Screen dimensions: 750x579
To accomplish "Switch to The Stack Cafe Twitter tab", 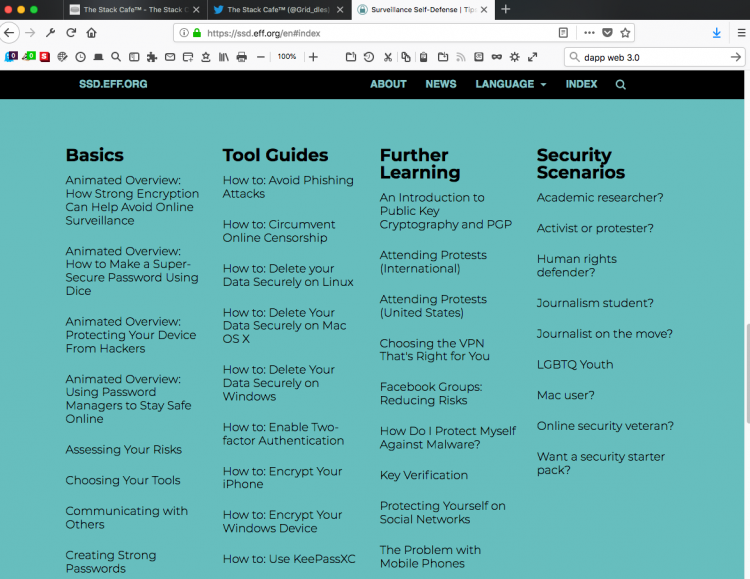I will tap(279, 10).
